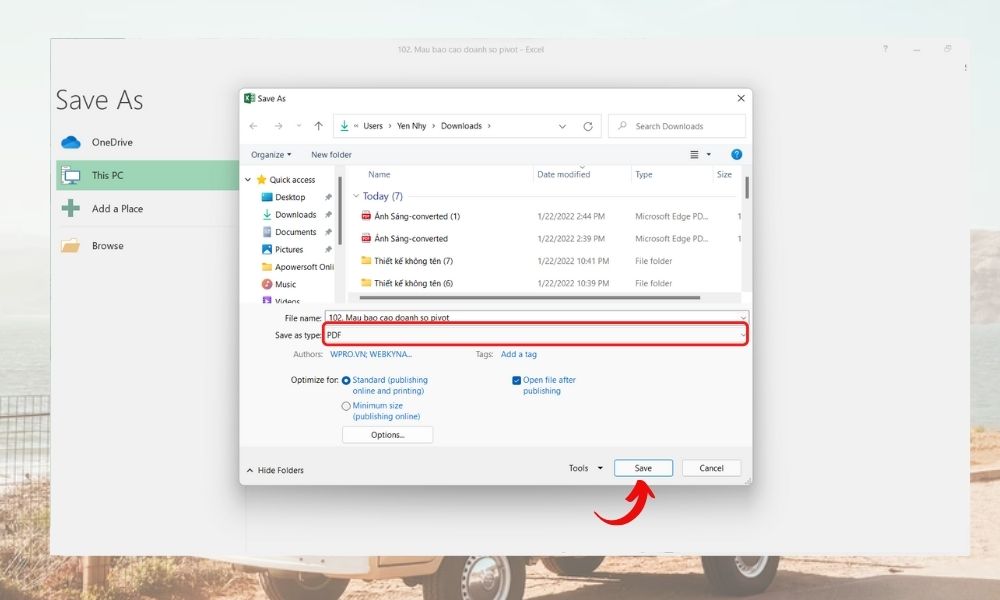Choose Add a Place option

point(147,209)
